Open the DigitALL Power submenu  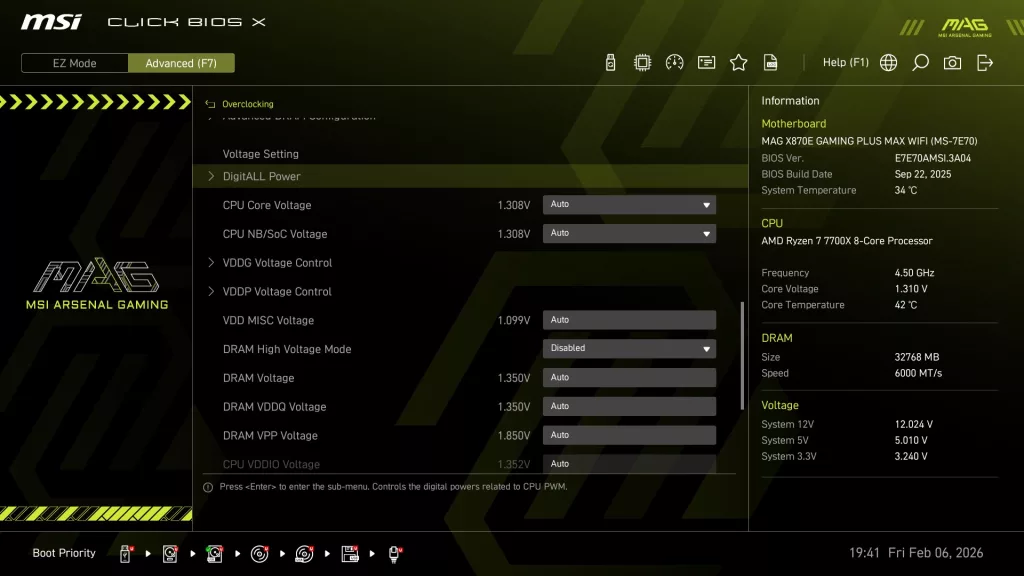[260, 175]
